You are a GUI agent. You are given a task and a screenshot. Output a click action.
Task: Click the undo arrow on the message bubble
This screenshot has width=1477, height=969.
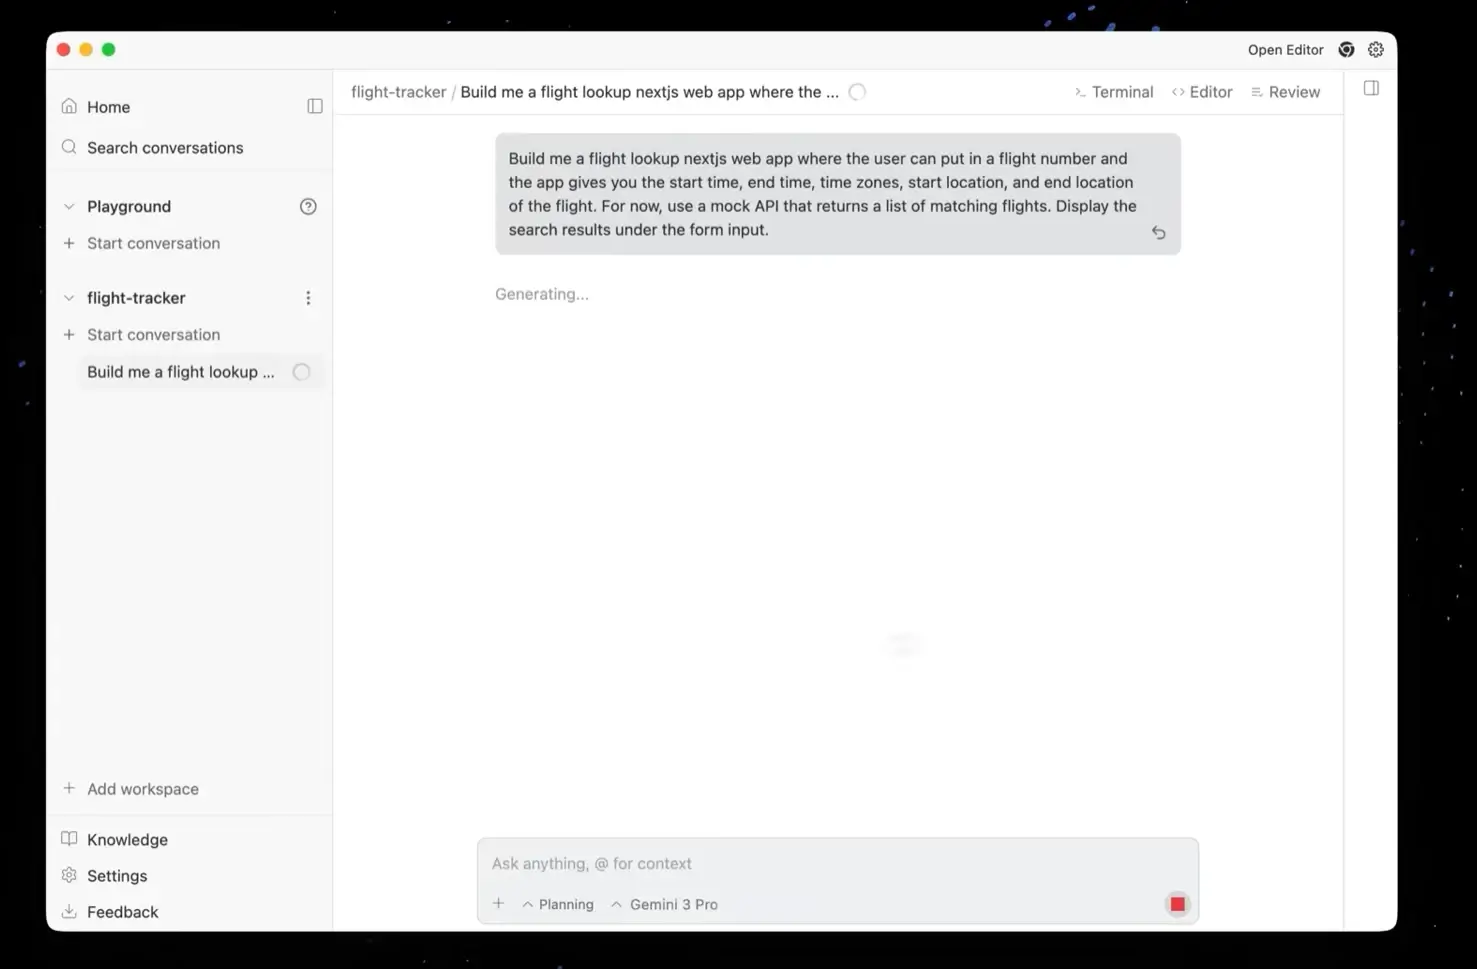[1158, 232]
